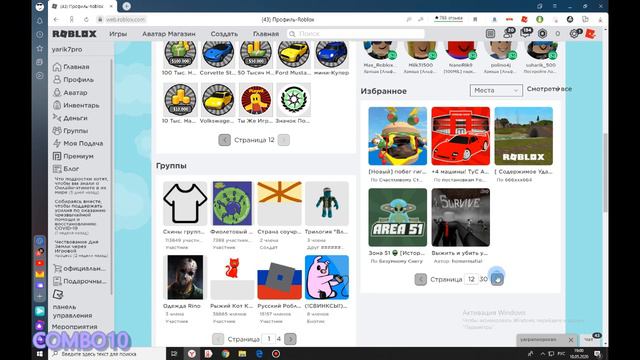Screen dimensions: 640x360
Task: Open the Игры menu item
Action: pyautogui.click(x=118, y=34)
